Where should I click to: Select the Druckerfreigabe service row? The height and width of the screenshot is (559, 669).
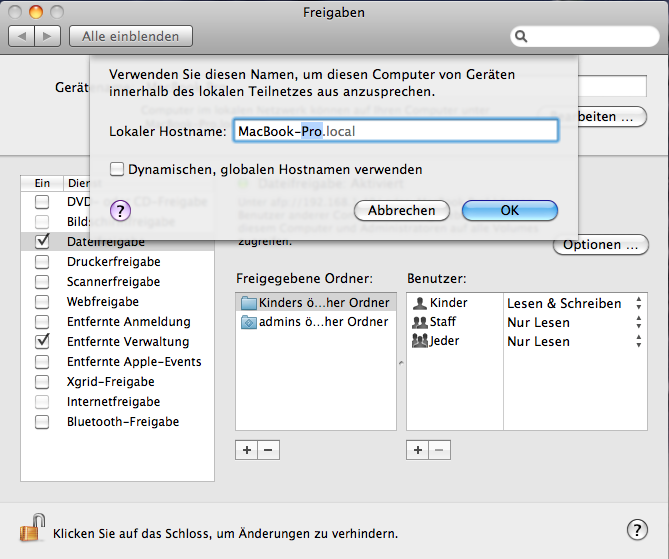117,262
